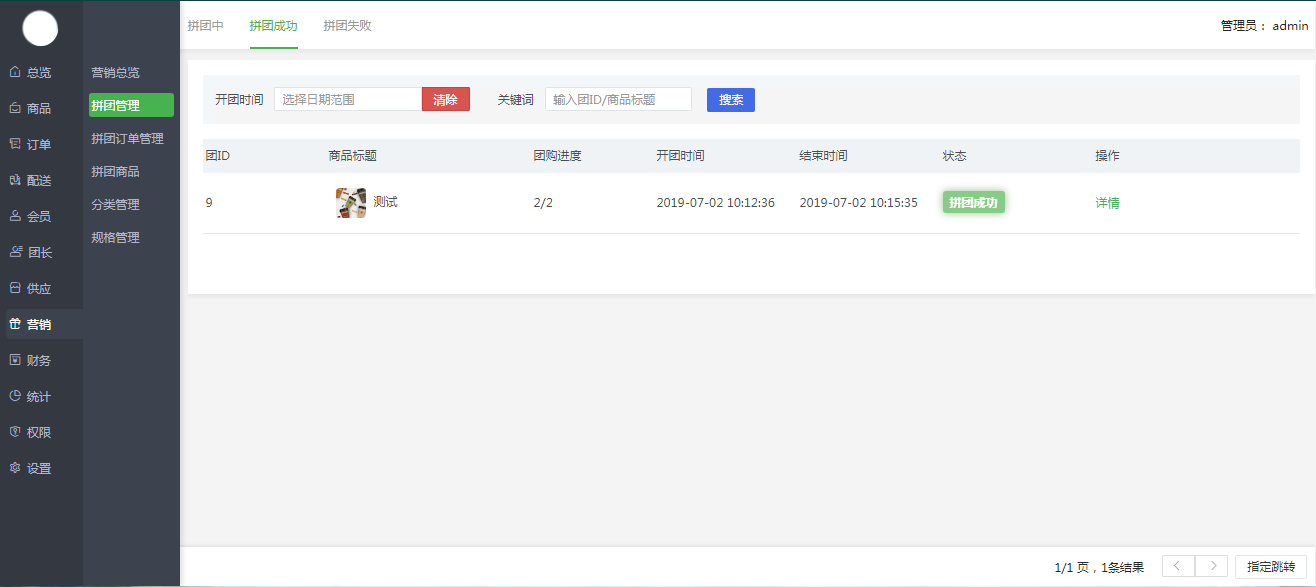Open 拼团订单管理 submenu item
The height and width of the screenshot is (587, 1316).
tap(127, 139)
